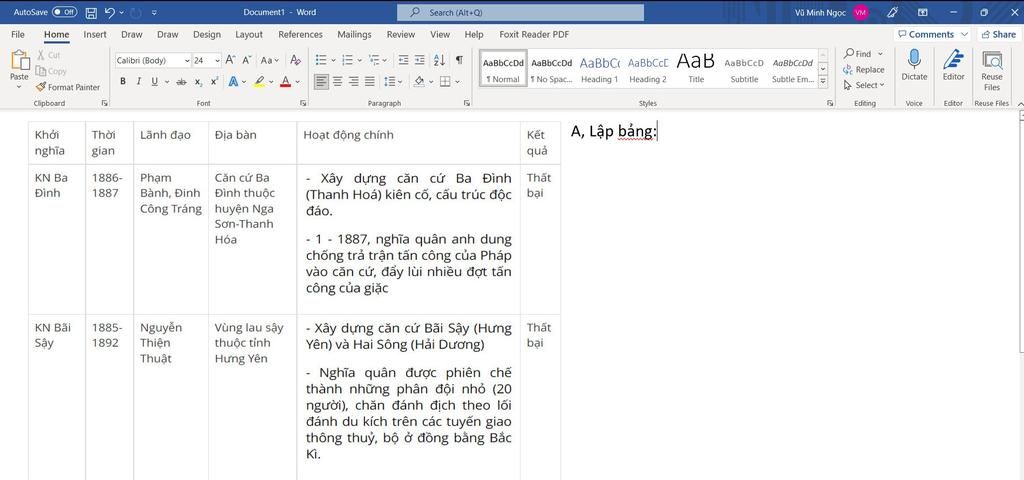Viewport: 1024px width, 480px height.
Task: Apply yellow text highlight color
Action: click(260, 82)
